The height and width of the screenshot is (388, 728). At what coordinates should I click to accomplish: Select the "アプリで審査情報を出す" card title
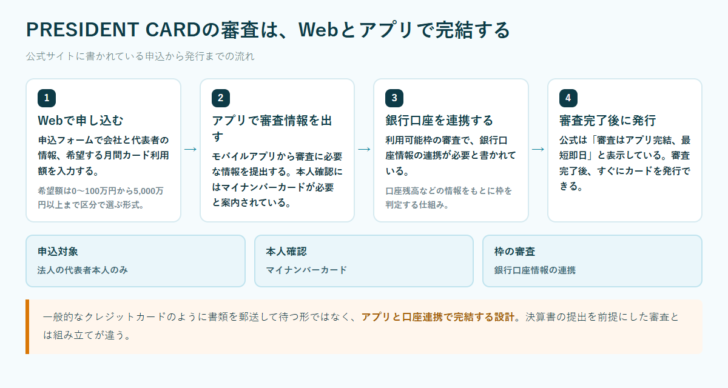coord(272,129)
